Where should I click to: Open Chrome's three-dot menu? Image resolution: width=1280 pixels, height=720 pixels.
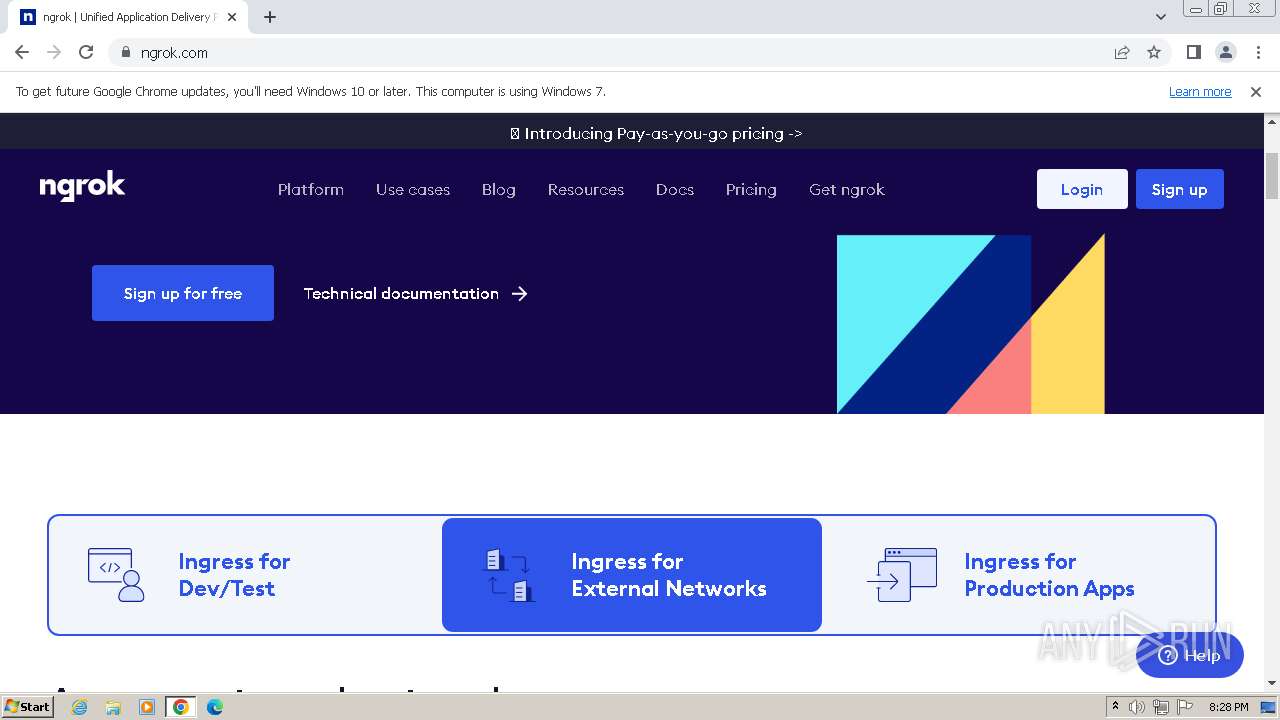pyautogui.click(x=1258, y=52)
